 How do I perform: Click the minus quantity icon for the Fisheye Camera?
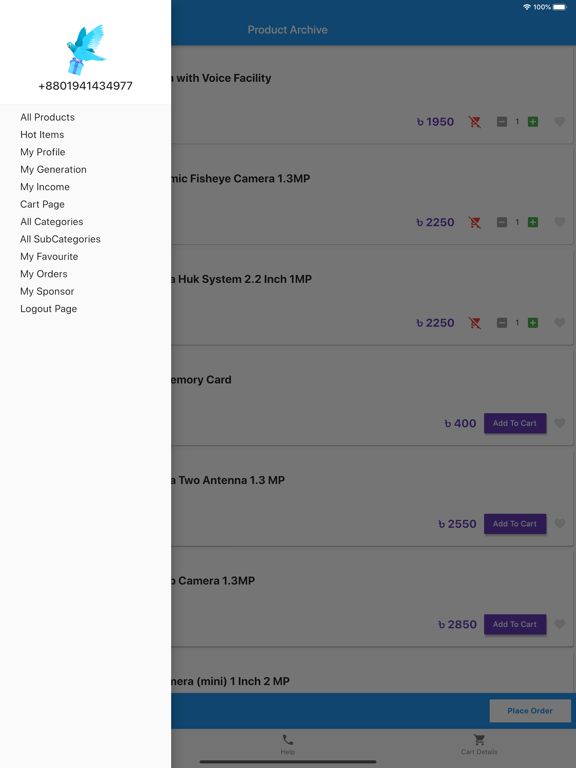click(x=502, y=222)
